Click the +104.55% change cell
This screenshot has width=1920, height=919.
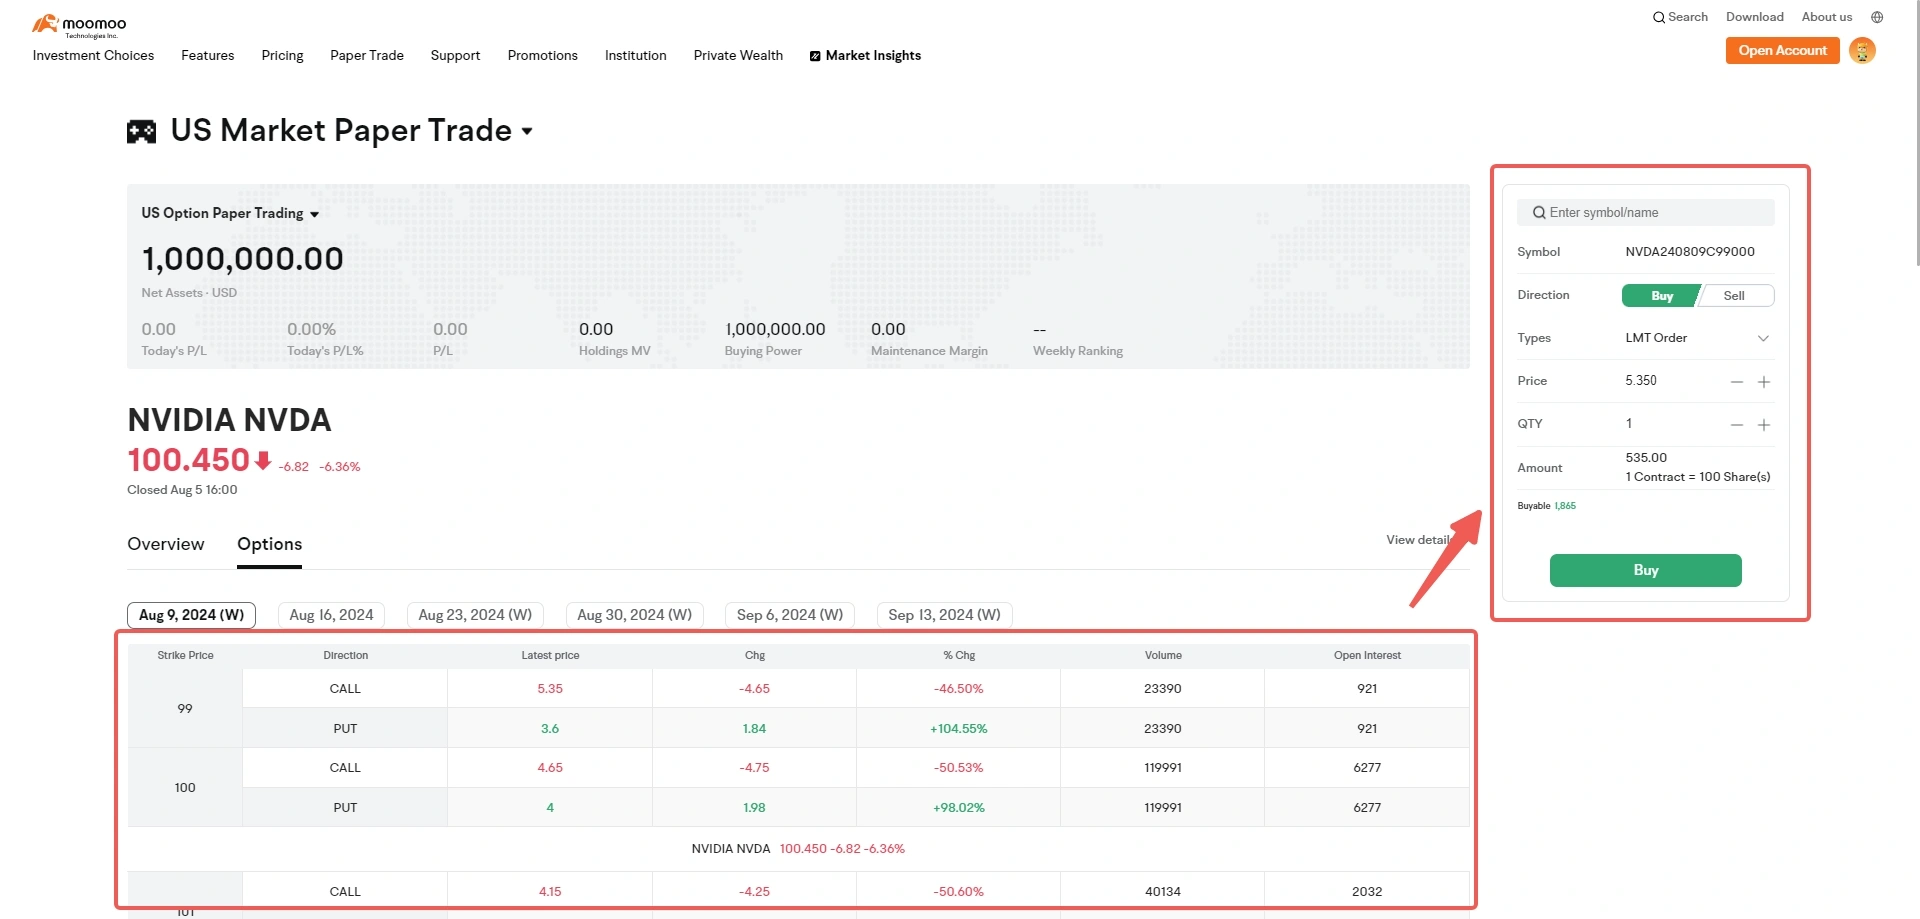click(959, 729)
